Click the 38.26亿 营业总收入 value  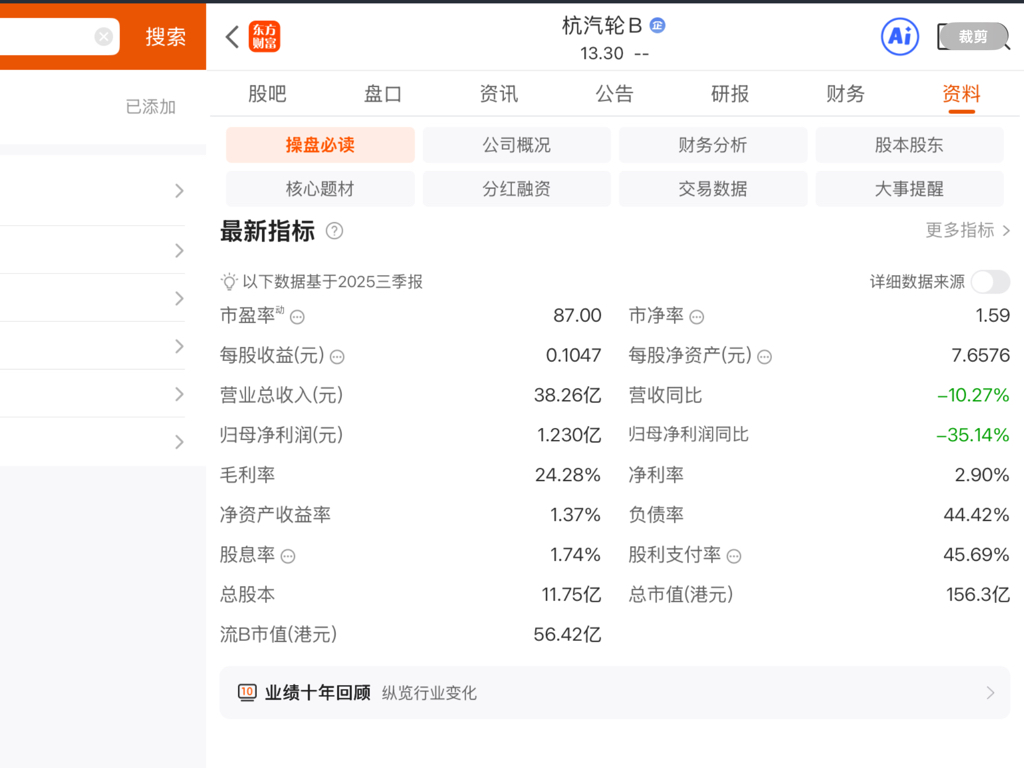568,395
